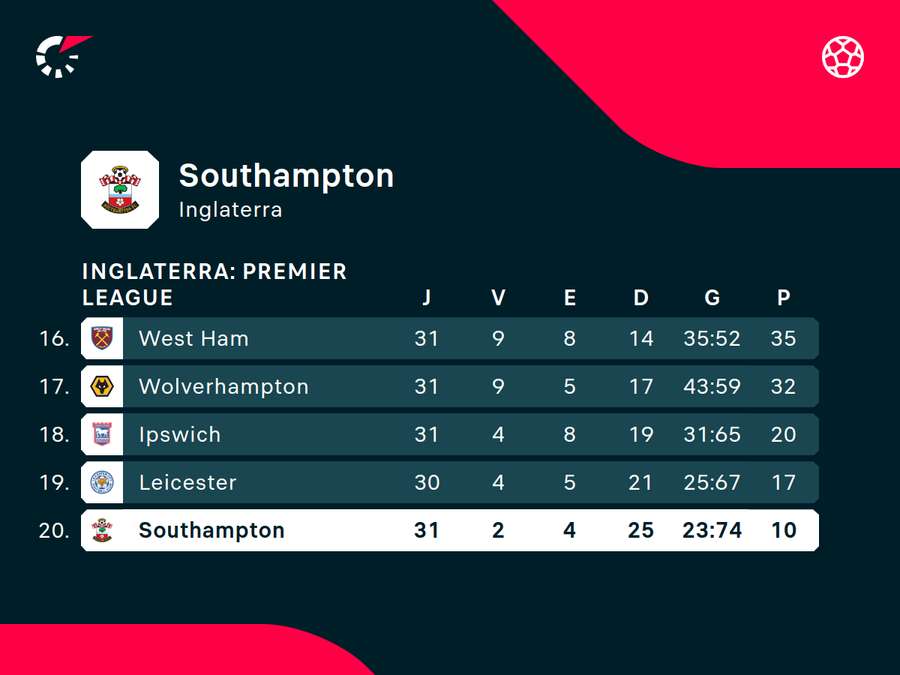Screen dimensions: 900x675
Task: Click the Leicester fox crest icon
Action: coord(102,482)
